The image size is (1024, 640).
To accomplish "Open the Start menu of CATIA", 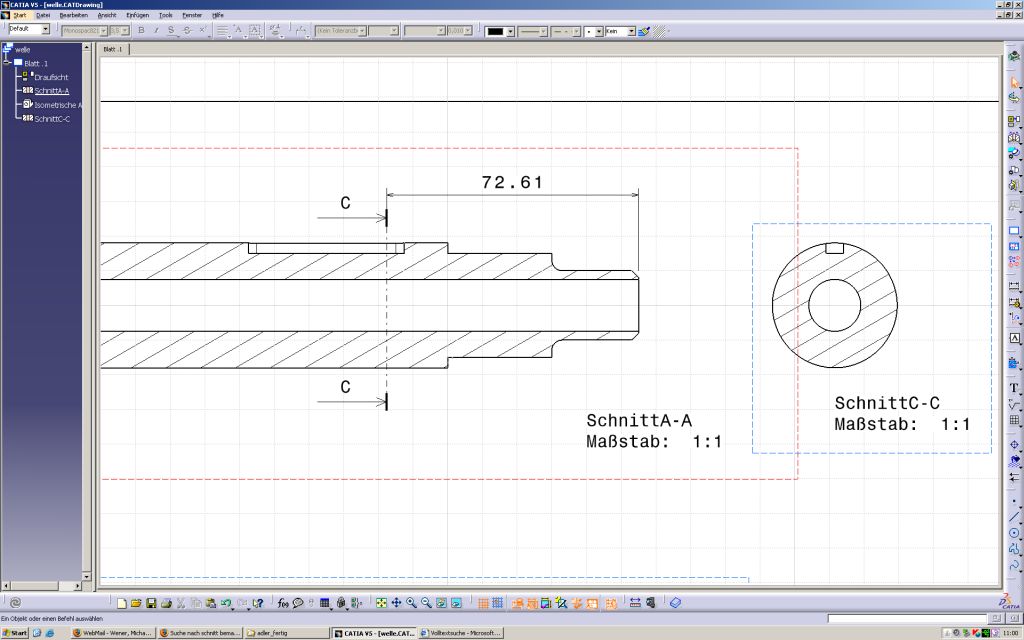I will tap(20, 15).
